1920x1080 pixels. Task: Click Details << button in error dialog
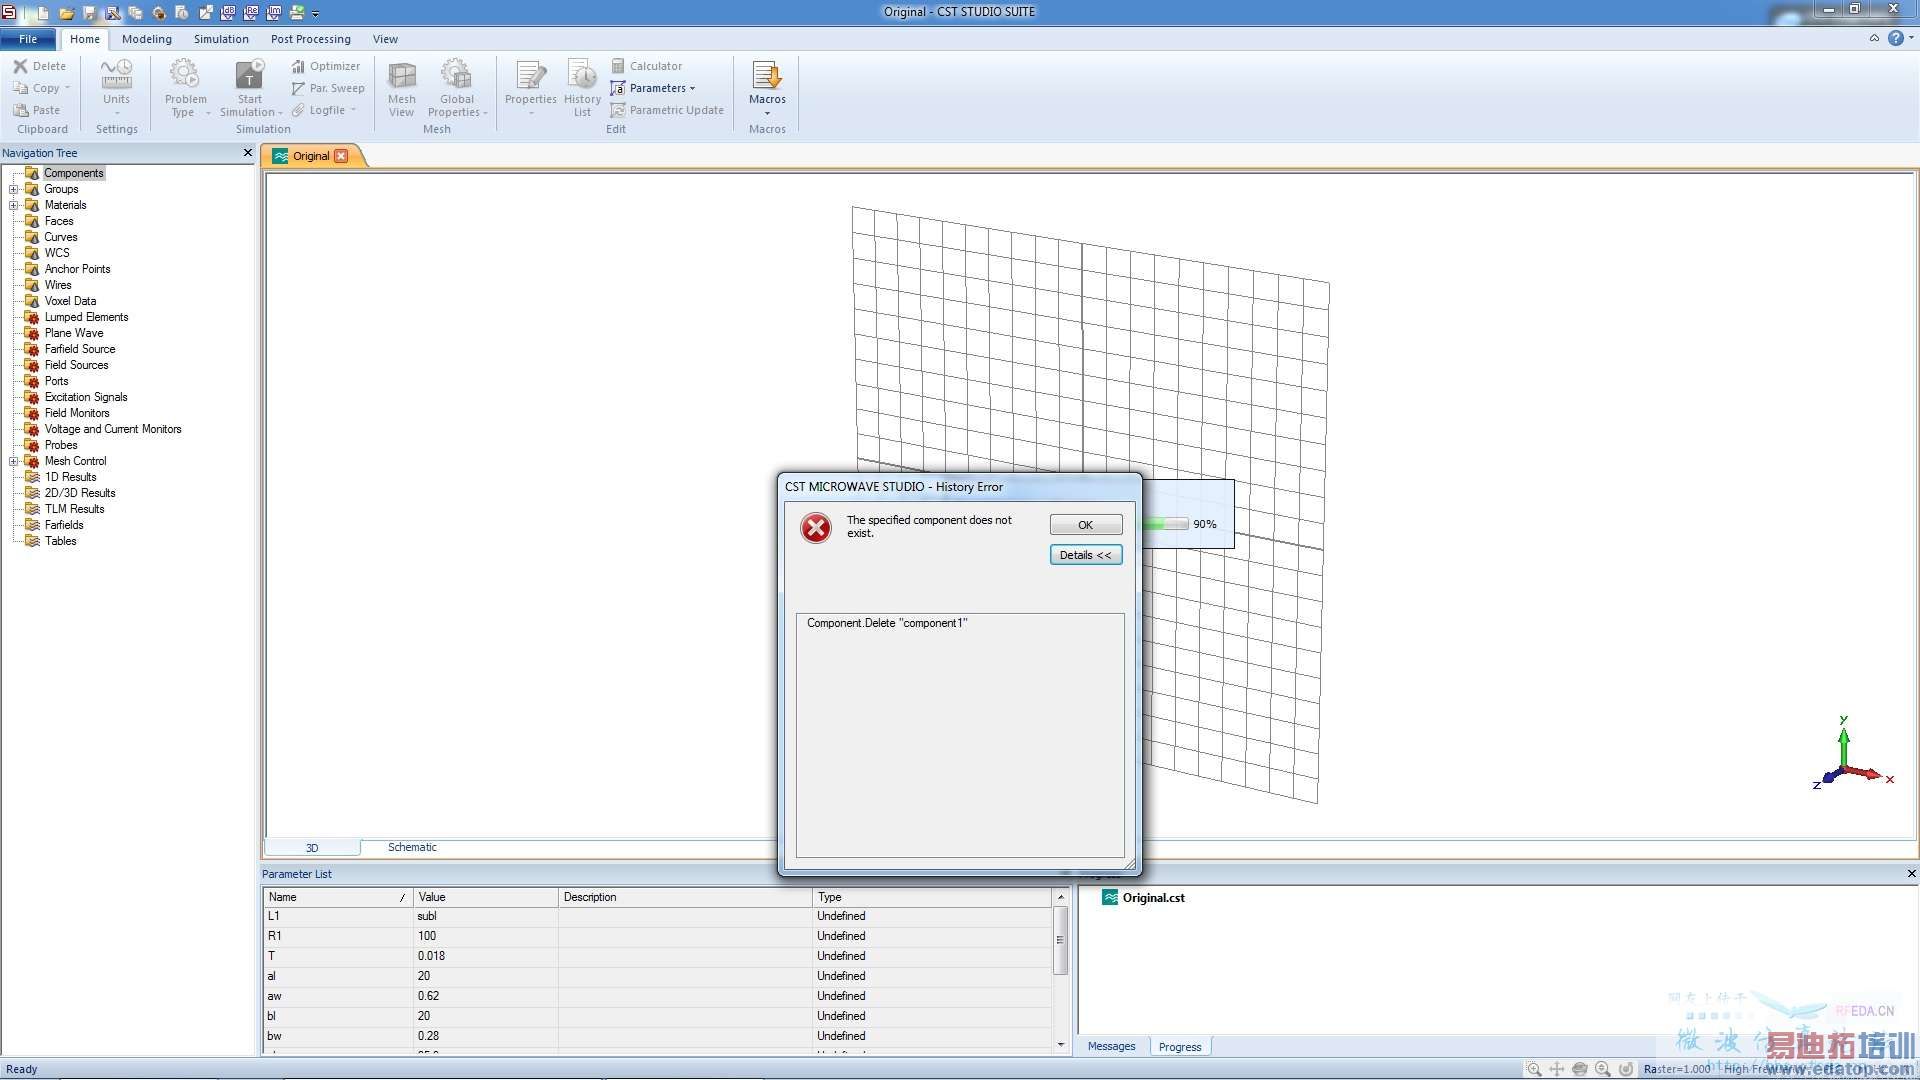tap(1086, 555)
